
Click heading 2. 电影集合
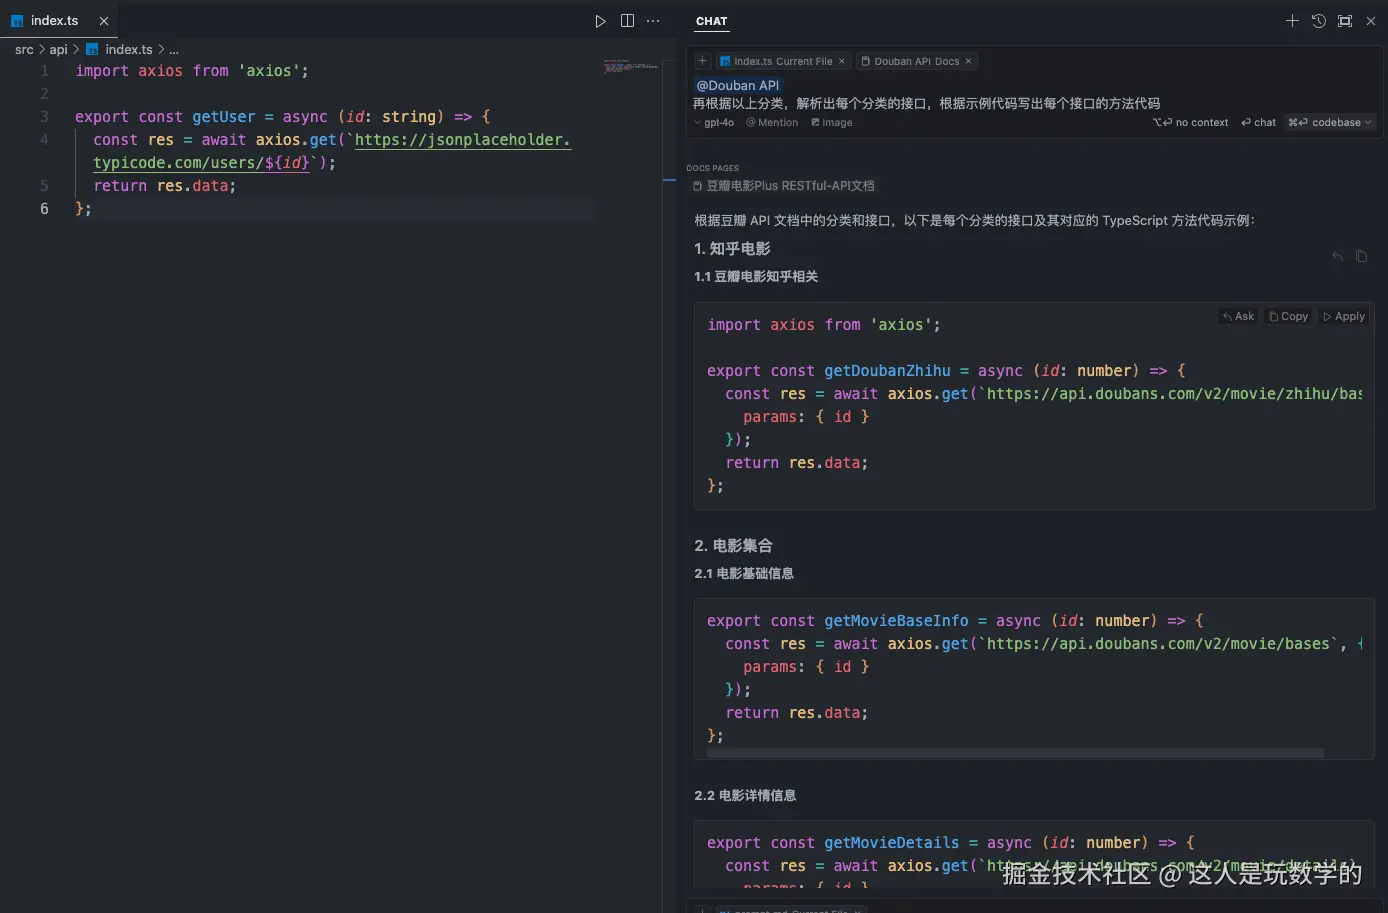(x=734, y=546)
